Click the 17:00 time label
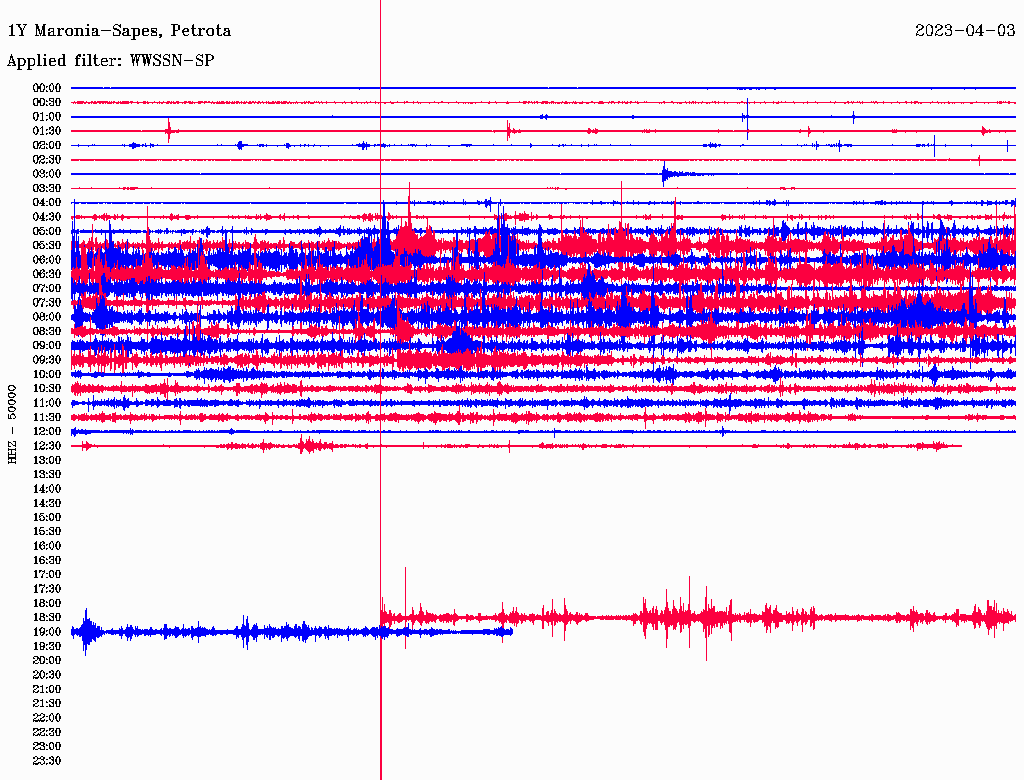Viewport: 1024px width, 780px height. coord(47,575)
